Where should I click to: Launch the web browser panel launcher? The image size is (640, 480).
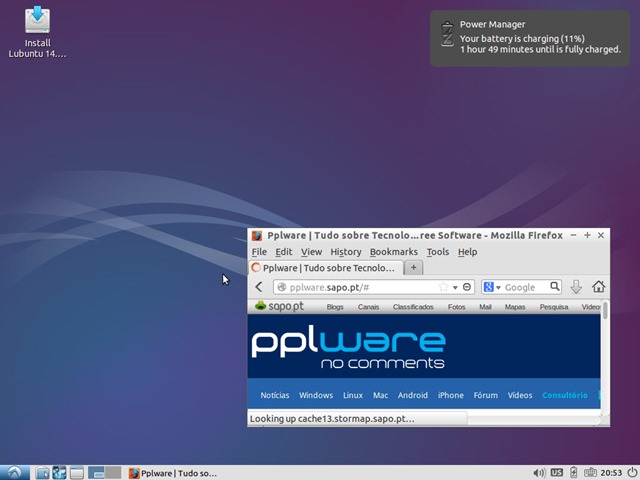pyautogui.click(x=59, y=473)
